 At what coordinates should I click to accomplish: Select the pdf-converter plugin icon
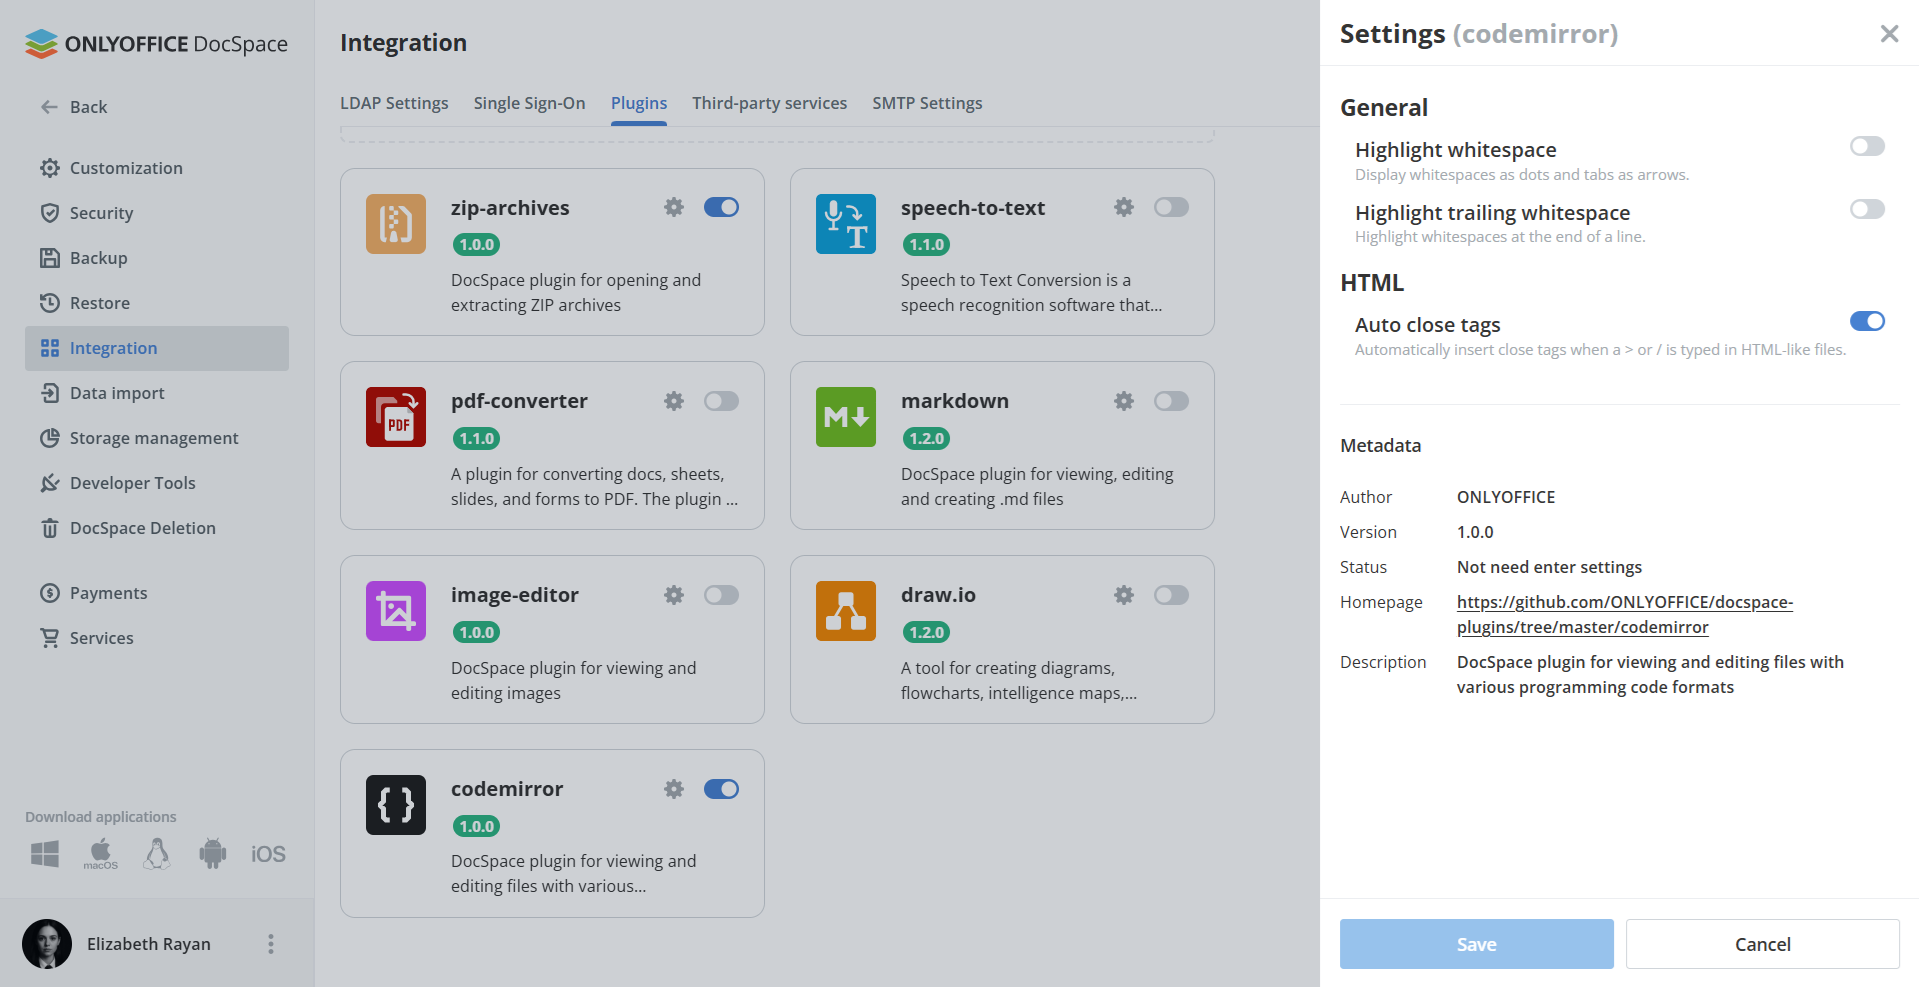coord(395,417)
